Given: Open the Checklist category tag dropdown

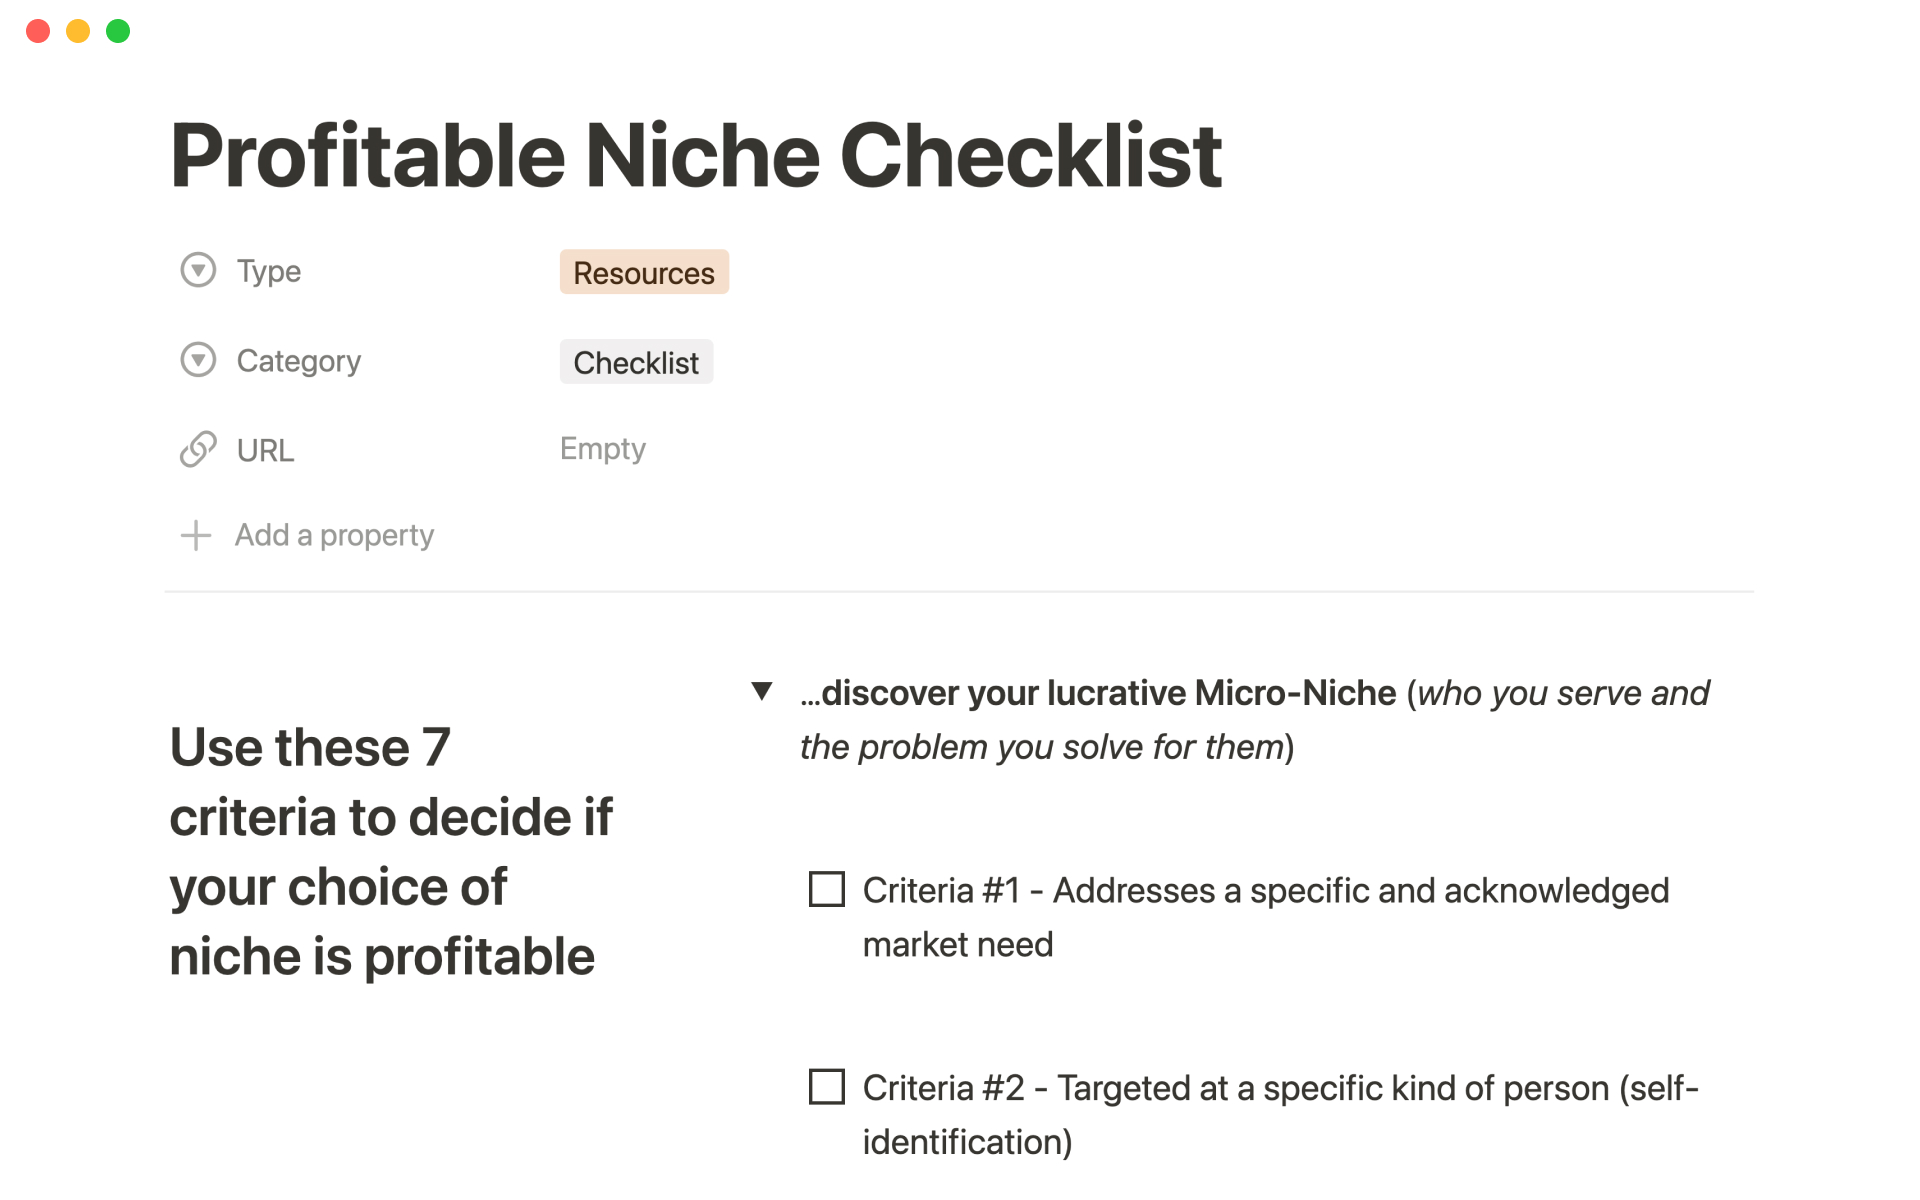Looking at the screenshot, I should pos(636,362).
